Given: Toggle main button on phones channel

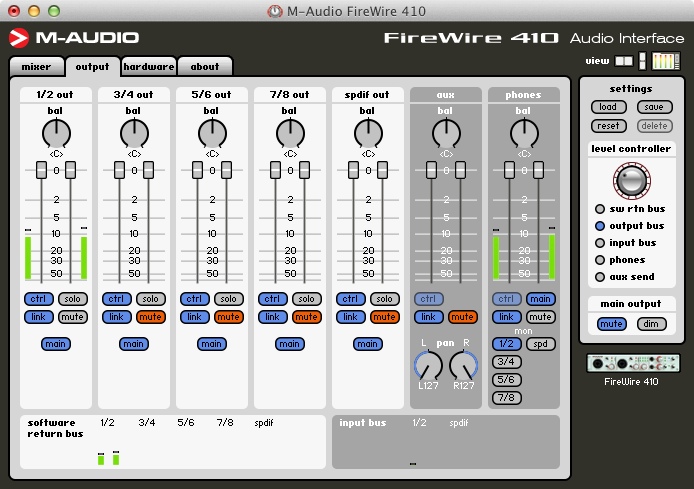Looking at the screenshot, I should click(x=540, y=299).
